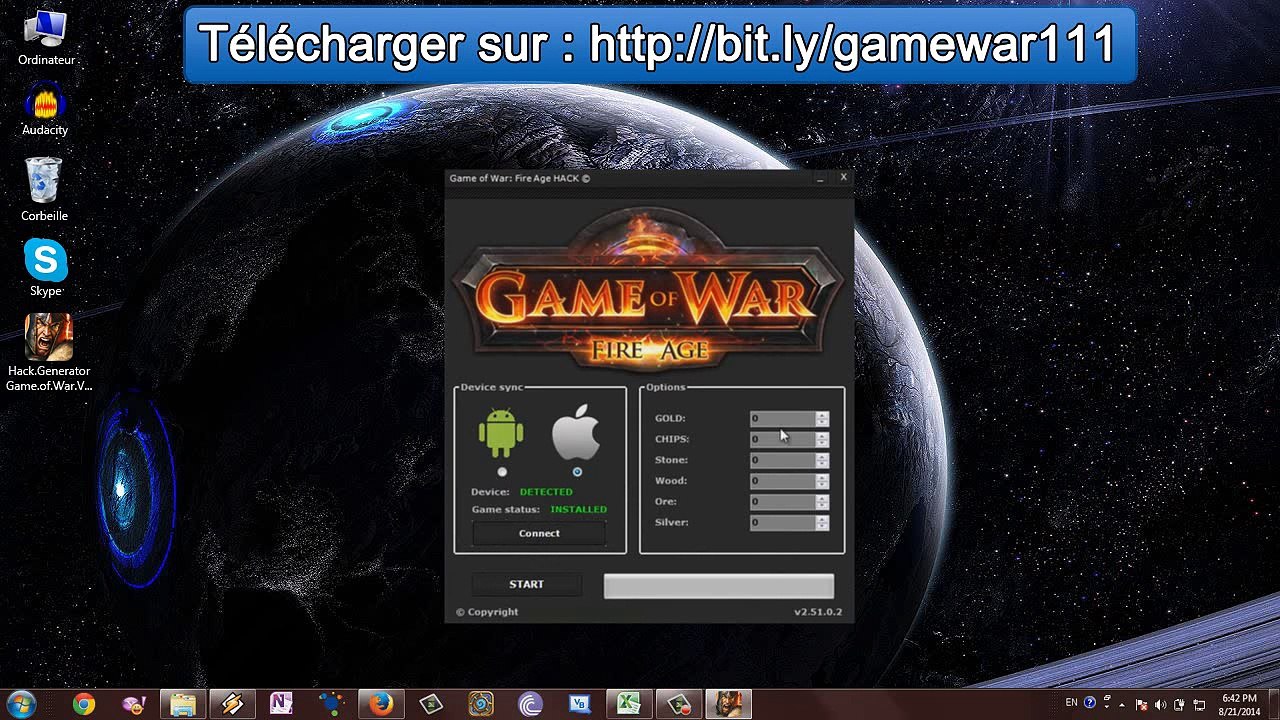Viewport: 1280px width, 720px height.
Task: Open the screen recorder taskbar icon
Action: pos(679,704)
